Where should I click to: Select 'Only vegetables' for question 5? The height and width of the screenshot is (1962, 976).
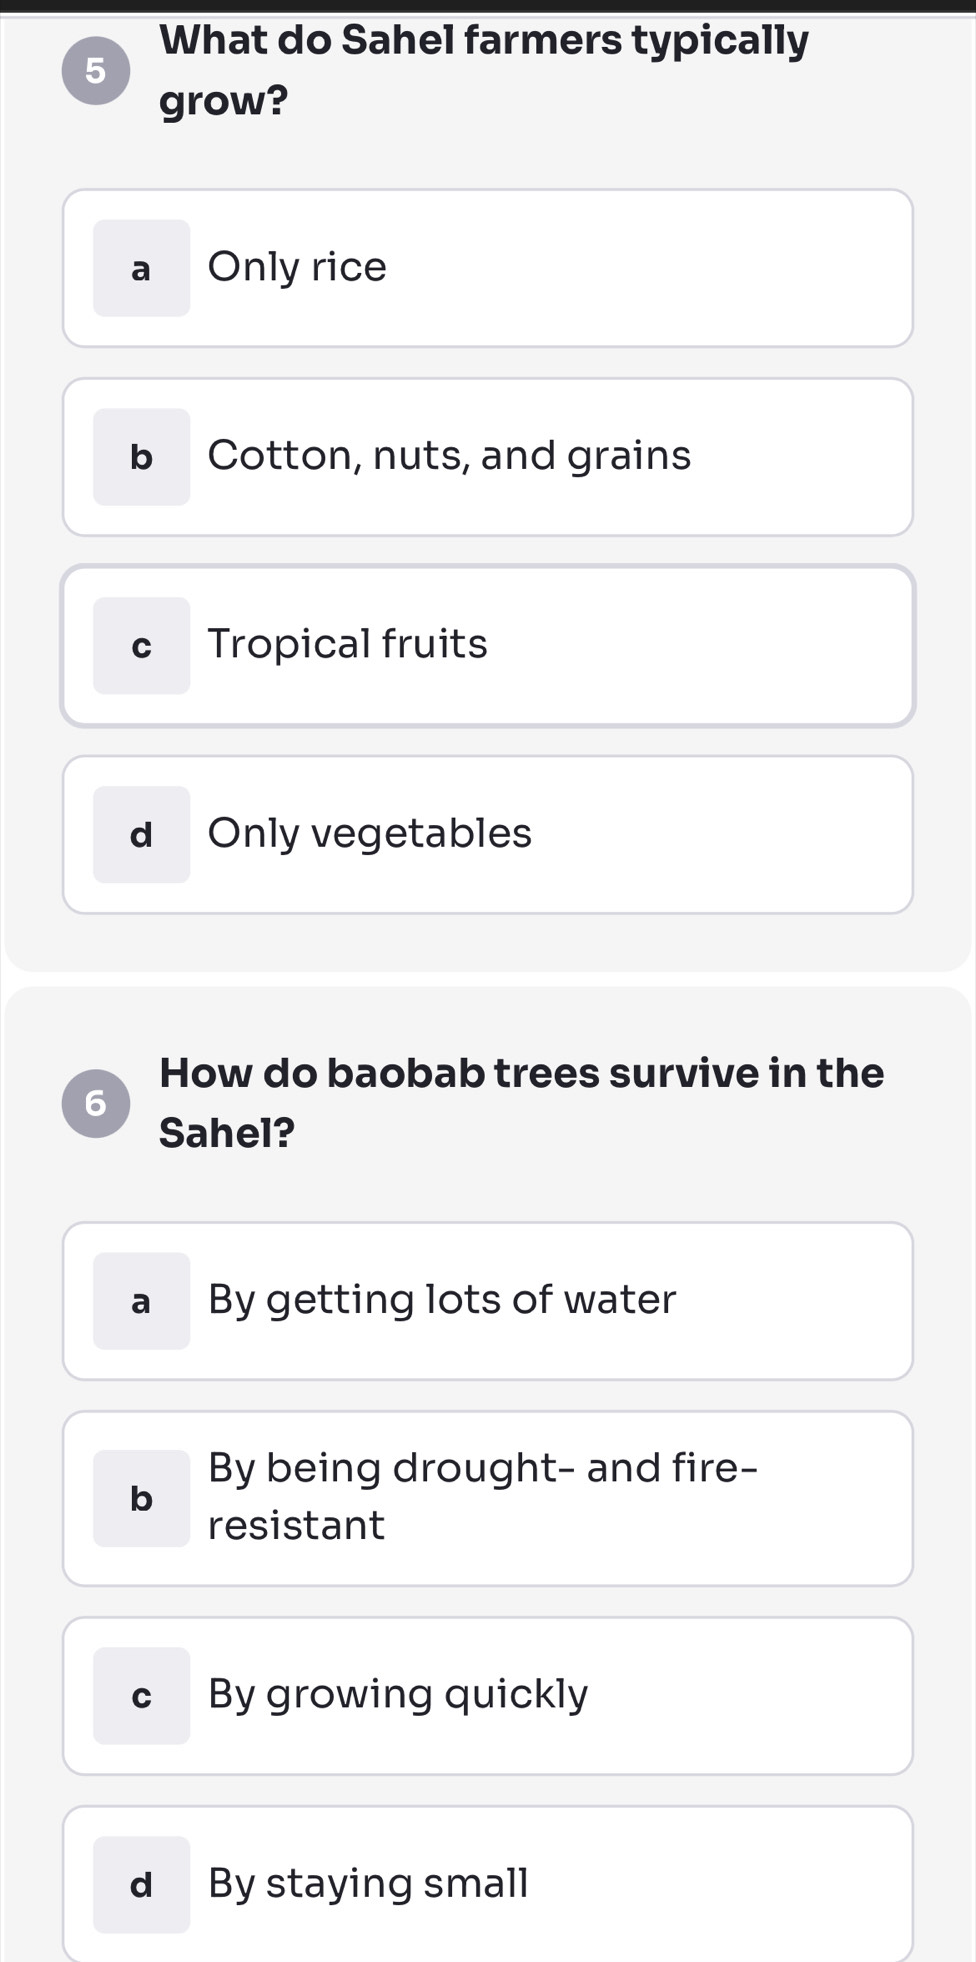pos(487,835)
